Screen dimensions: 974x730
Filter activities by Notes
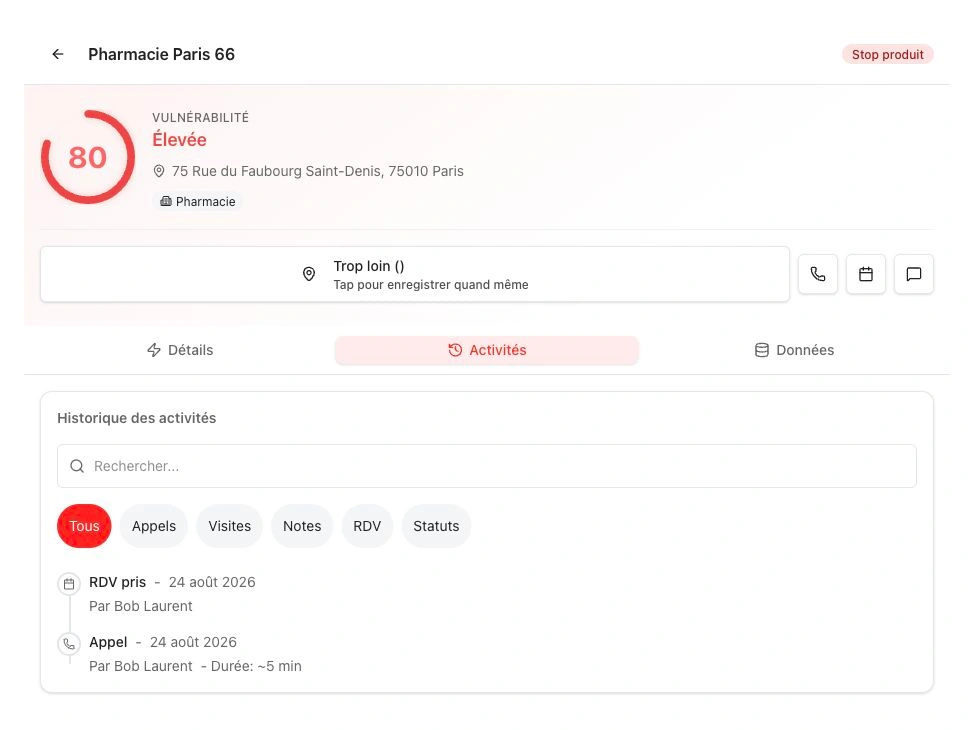pyautogui.click(x=302, y=526)
